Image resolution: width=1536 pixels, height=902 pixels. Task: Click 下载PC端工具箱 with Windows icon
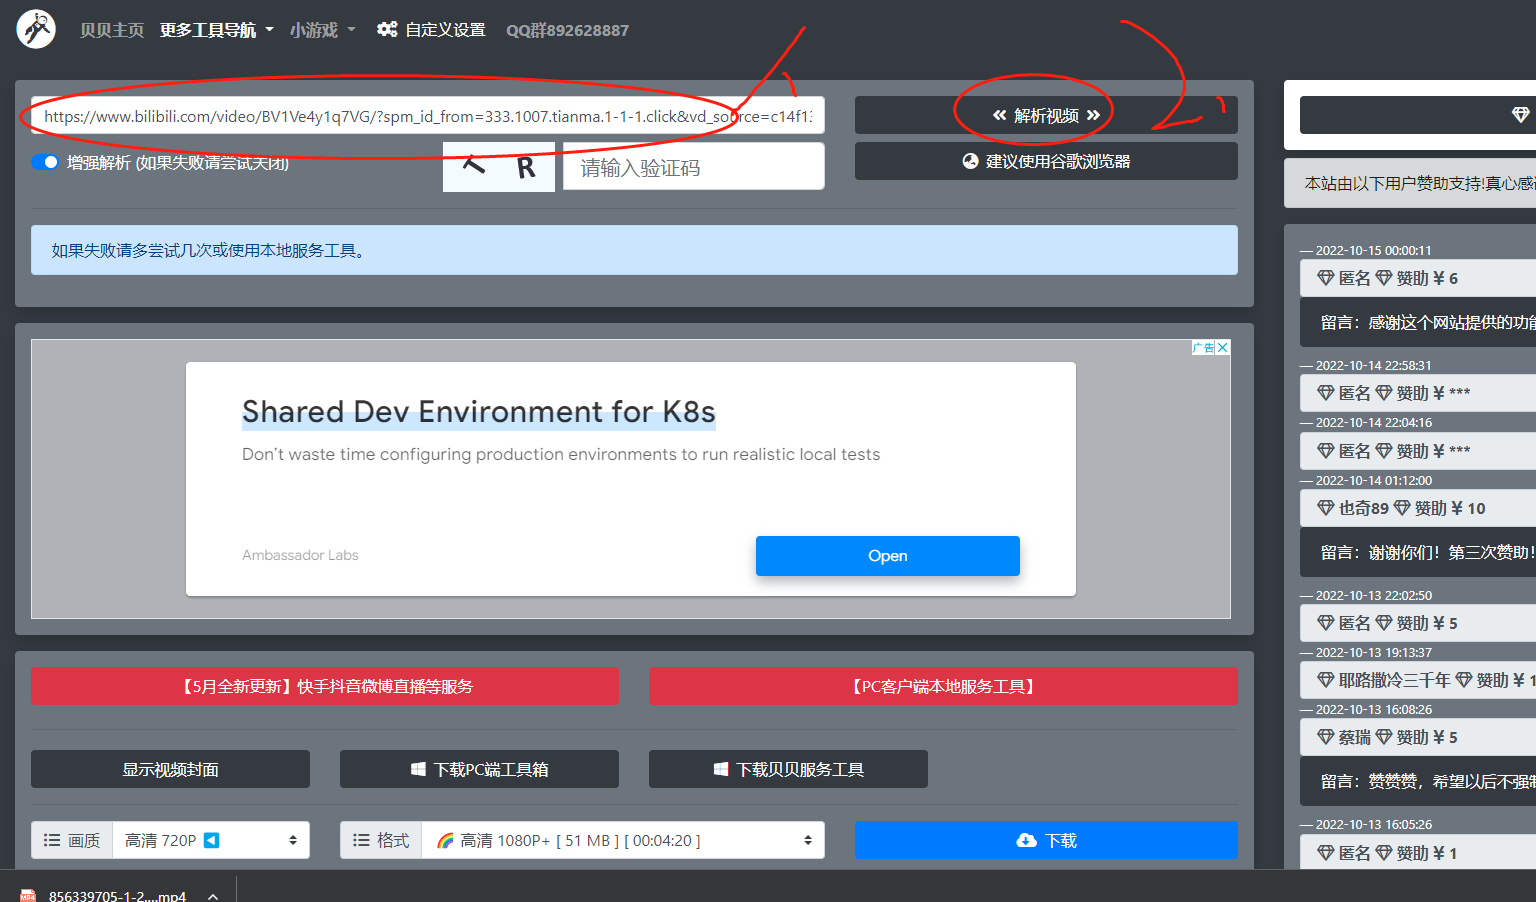pyautogui.click(x=479, y=769)
